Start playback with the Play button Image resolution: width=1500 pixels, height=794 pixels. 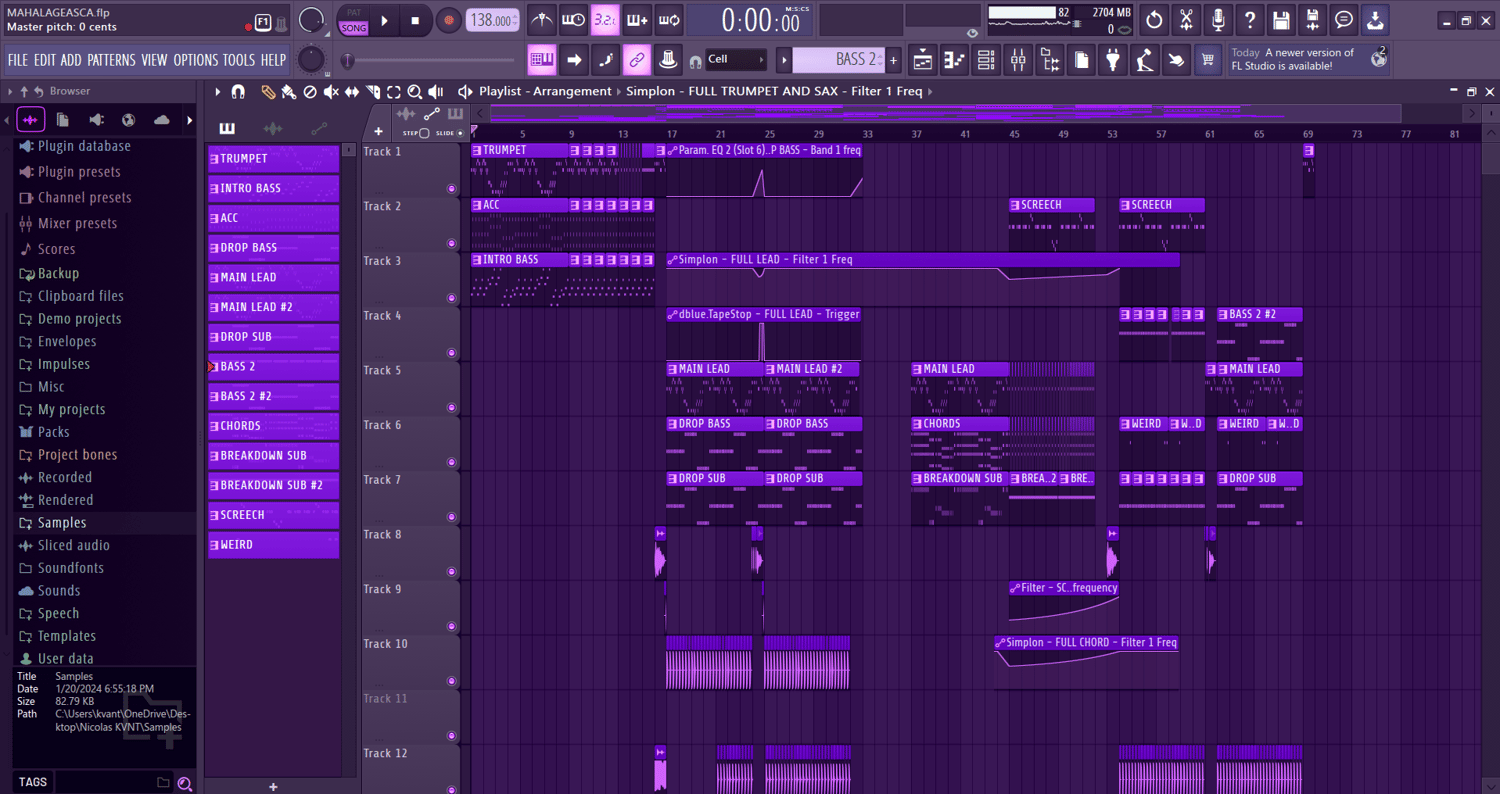click(x=385, y=20)
